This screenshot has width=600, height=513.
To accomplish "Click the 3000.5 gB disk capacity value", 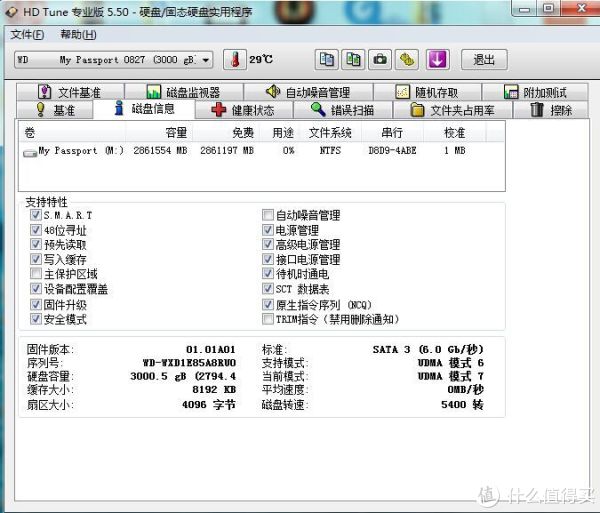I will tap(183, 376).
